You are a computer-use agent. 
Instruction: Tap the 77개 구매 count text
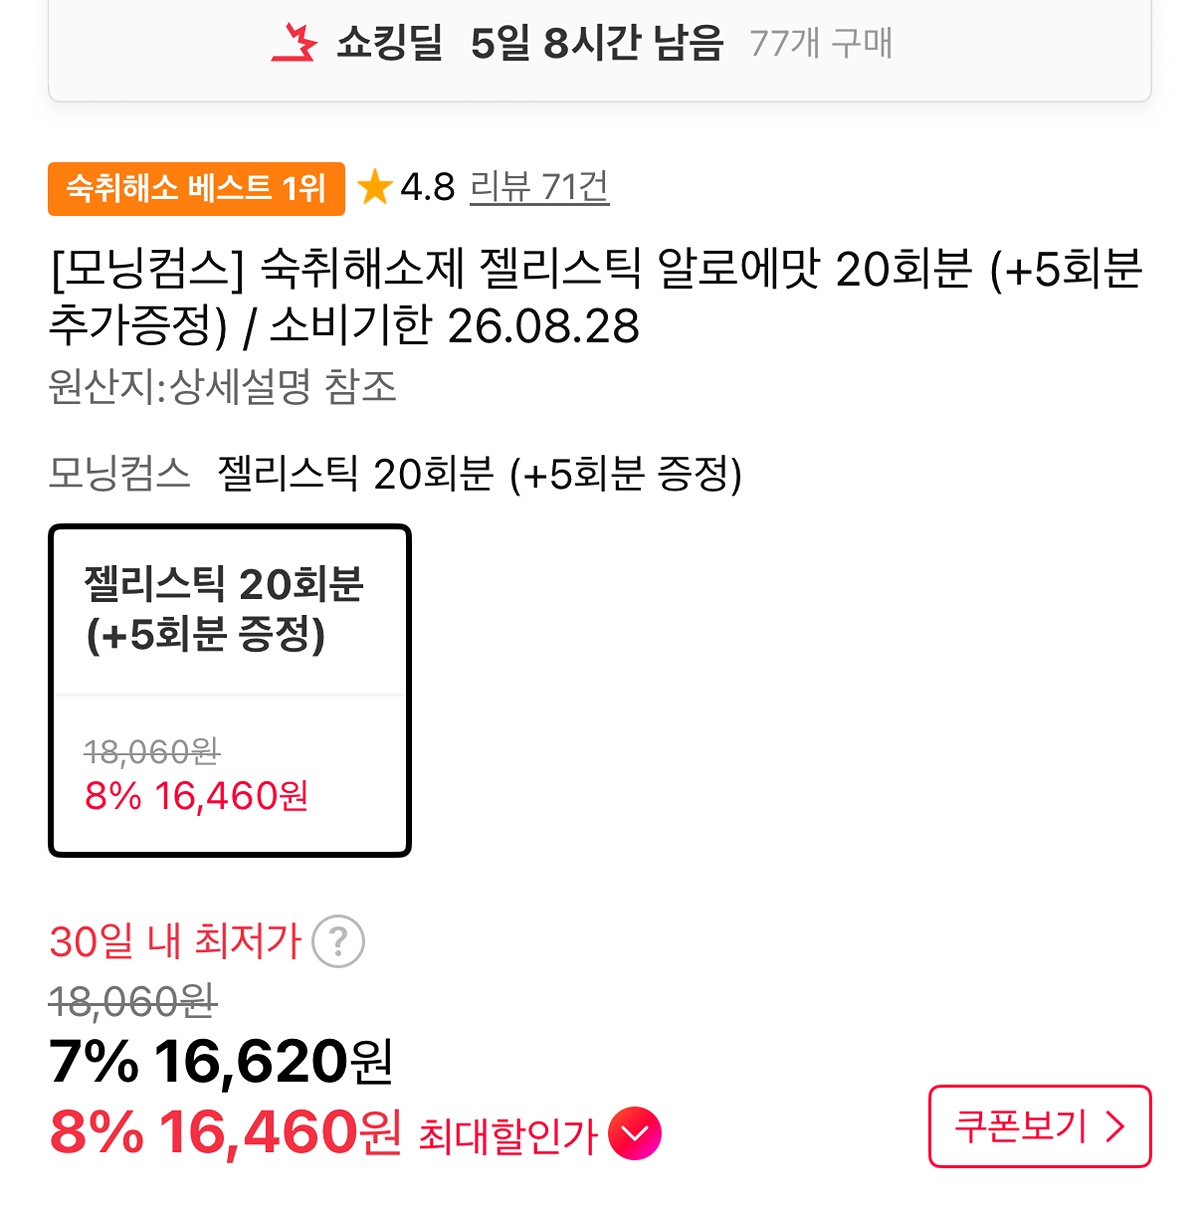pyautogui.click(x=821, y=44)
